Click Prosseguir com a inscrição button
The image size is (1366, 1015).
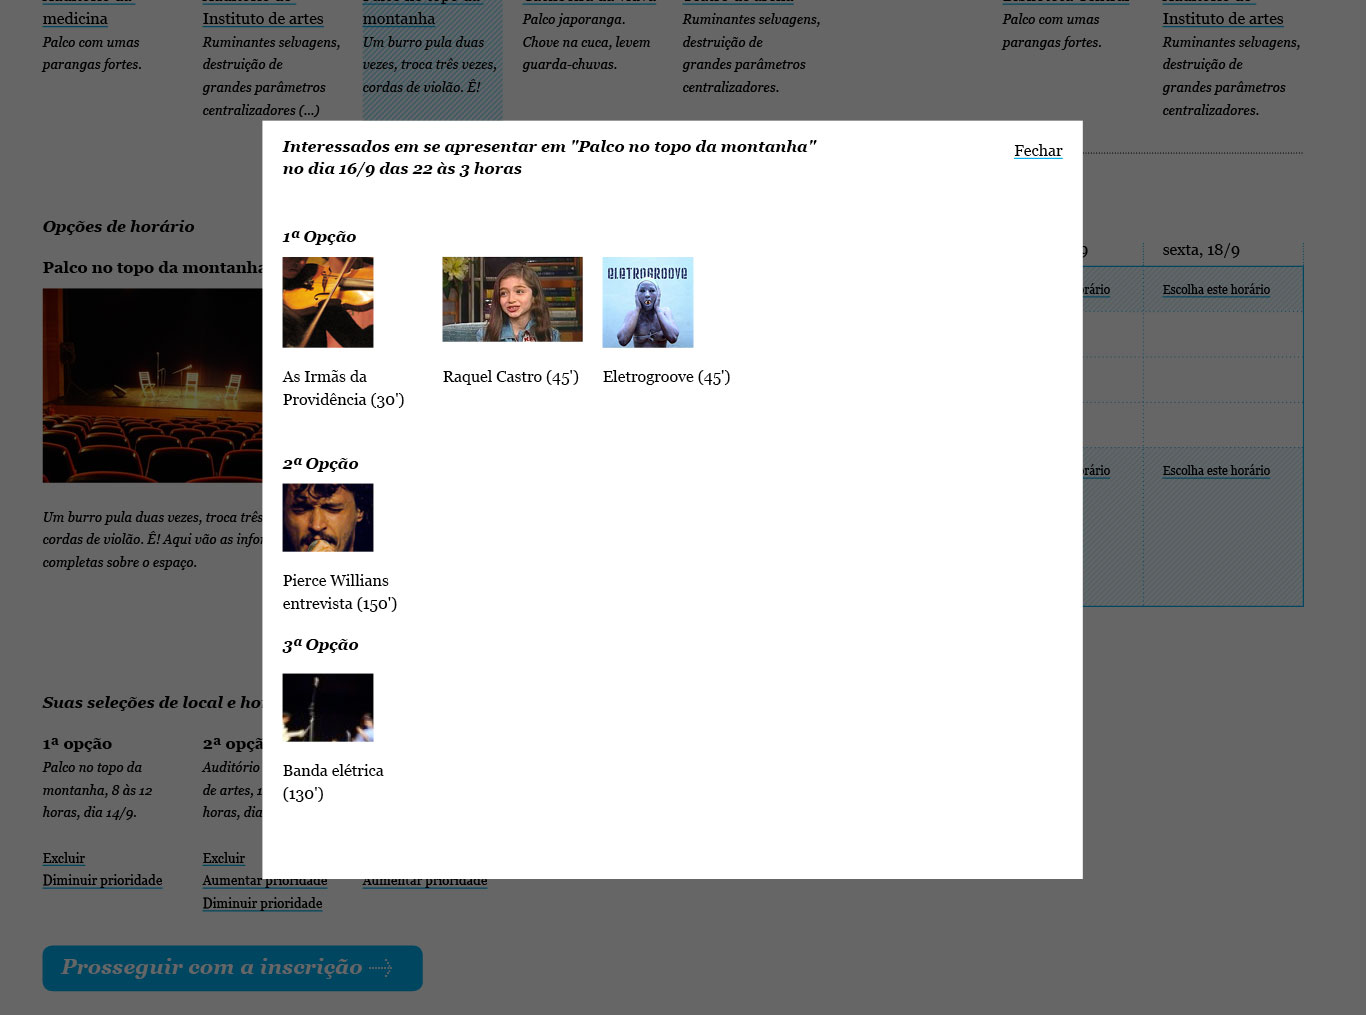(232, 968)
